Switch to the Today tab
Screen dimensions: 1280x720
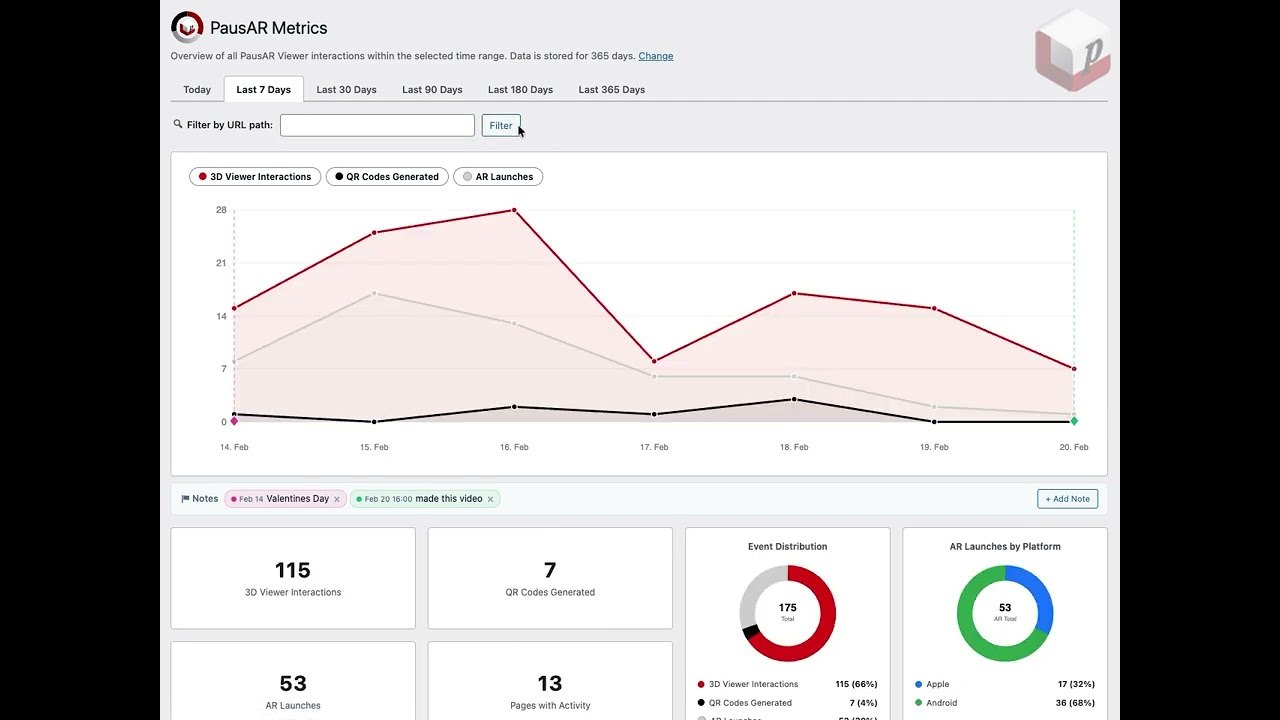[197, 90]
